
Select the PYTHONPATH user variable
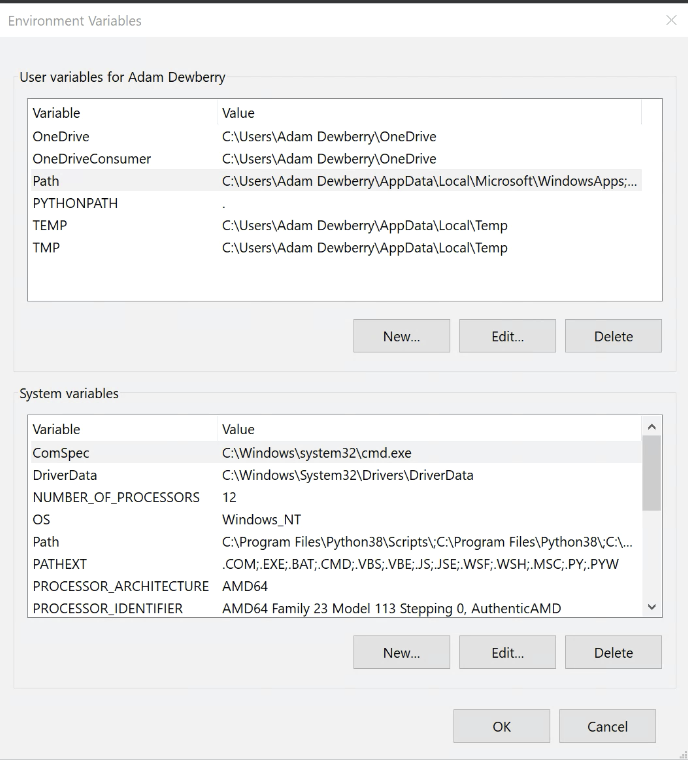pyautogui.click(x=75, y=203)
